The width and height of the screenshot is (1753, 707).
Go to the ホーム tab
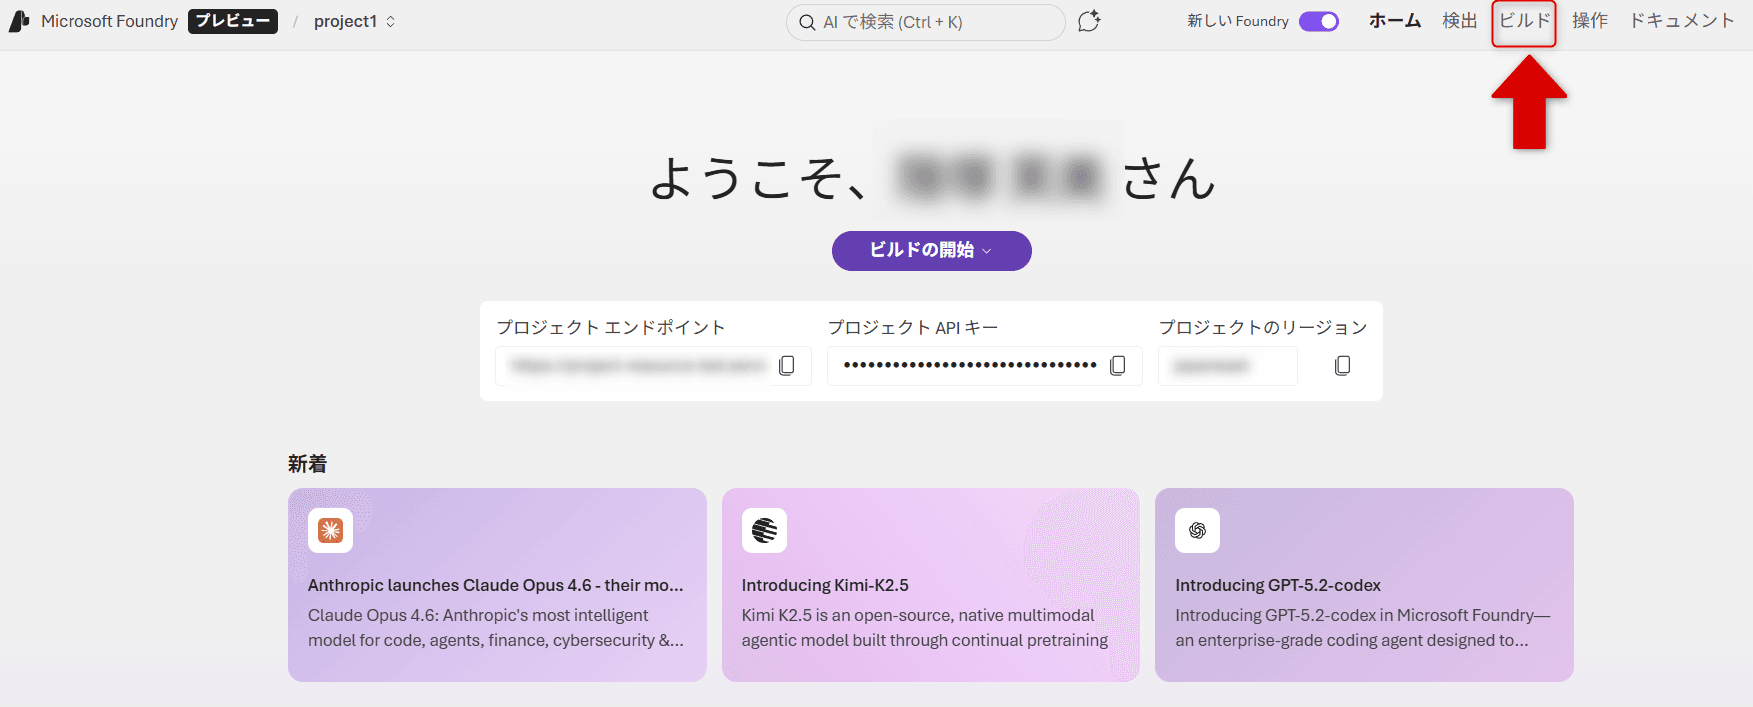pyautogui.click(x=1395, y=20)
